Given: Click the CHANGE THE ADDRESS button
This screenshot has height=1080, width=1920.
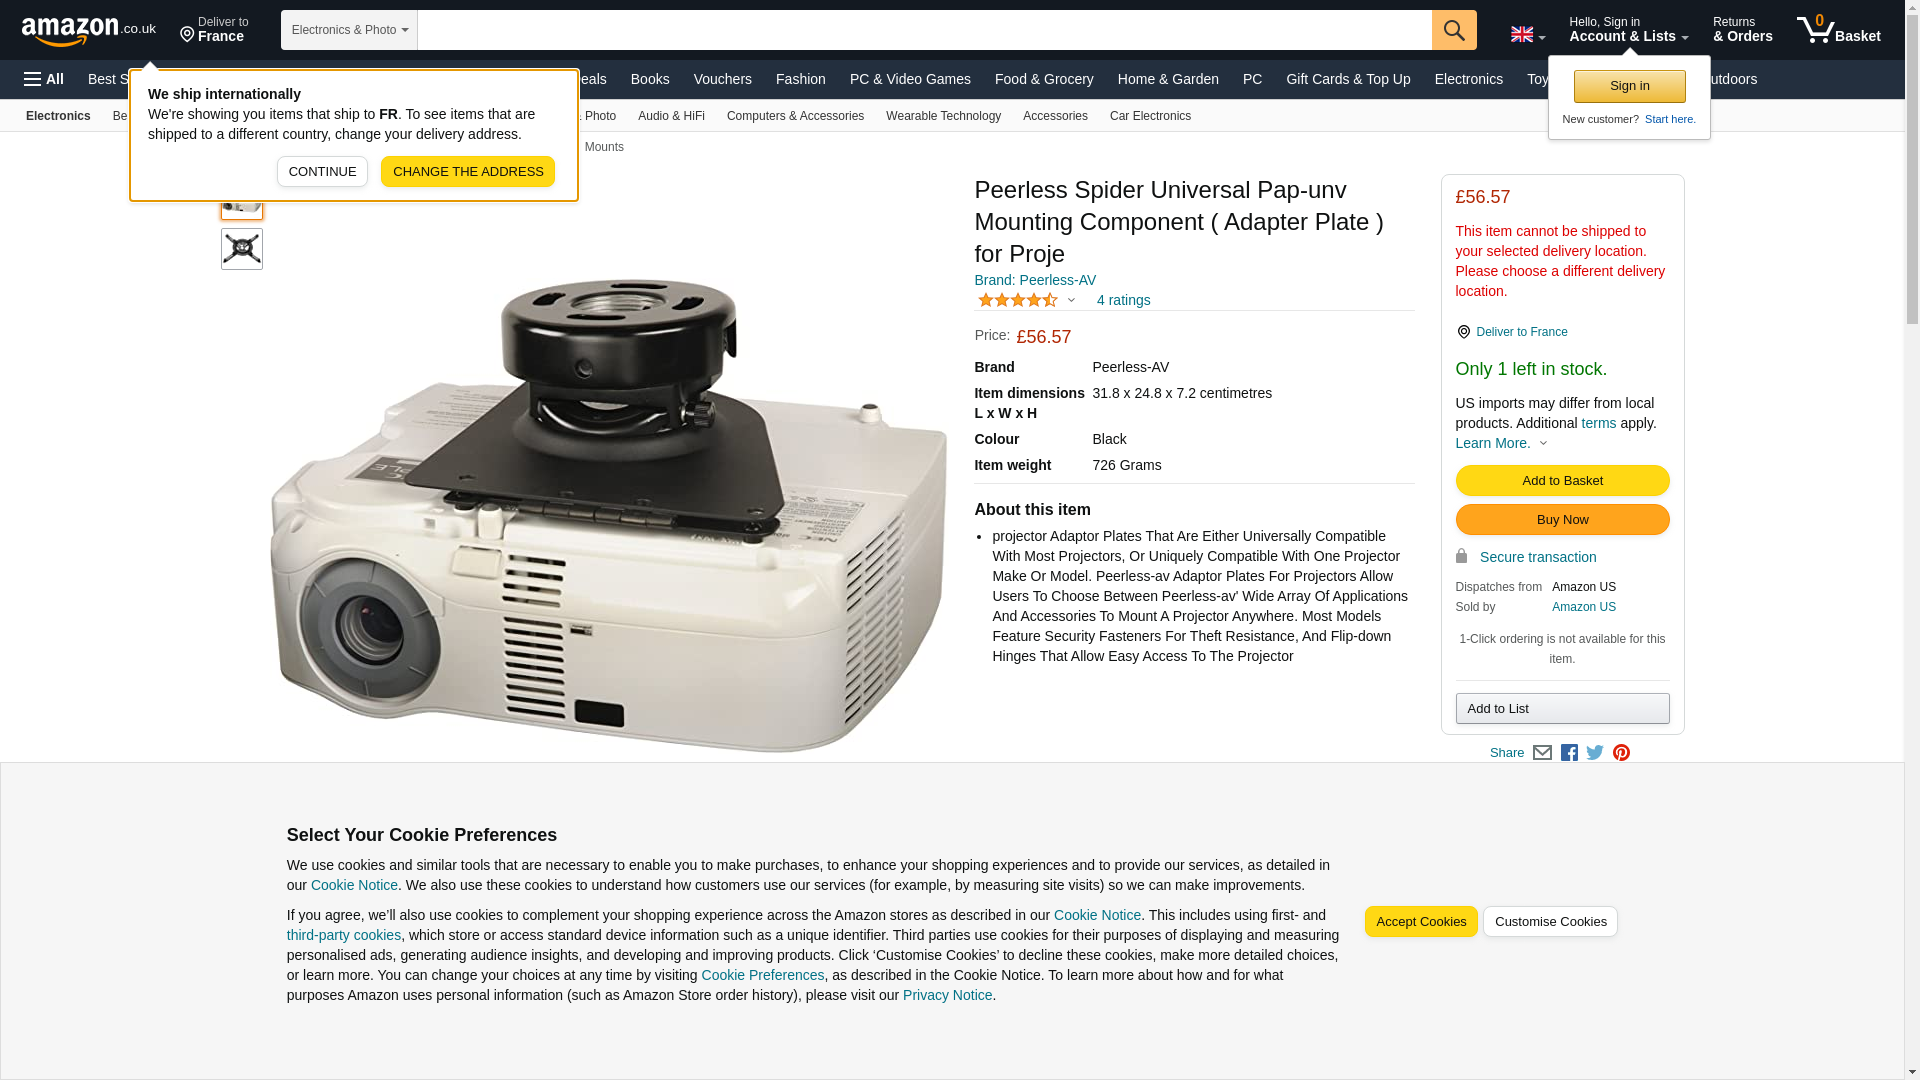Looking at the screenshot, I should tap(468, 172).
